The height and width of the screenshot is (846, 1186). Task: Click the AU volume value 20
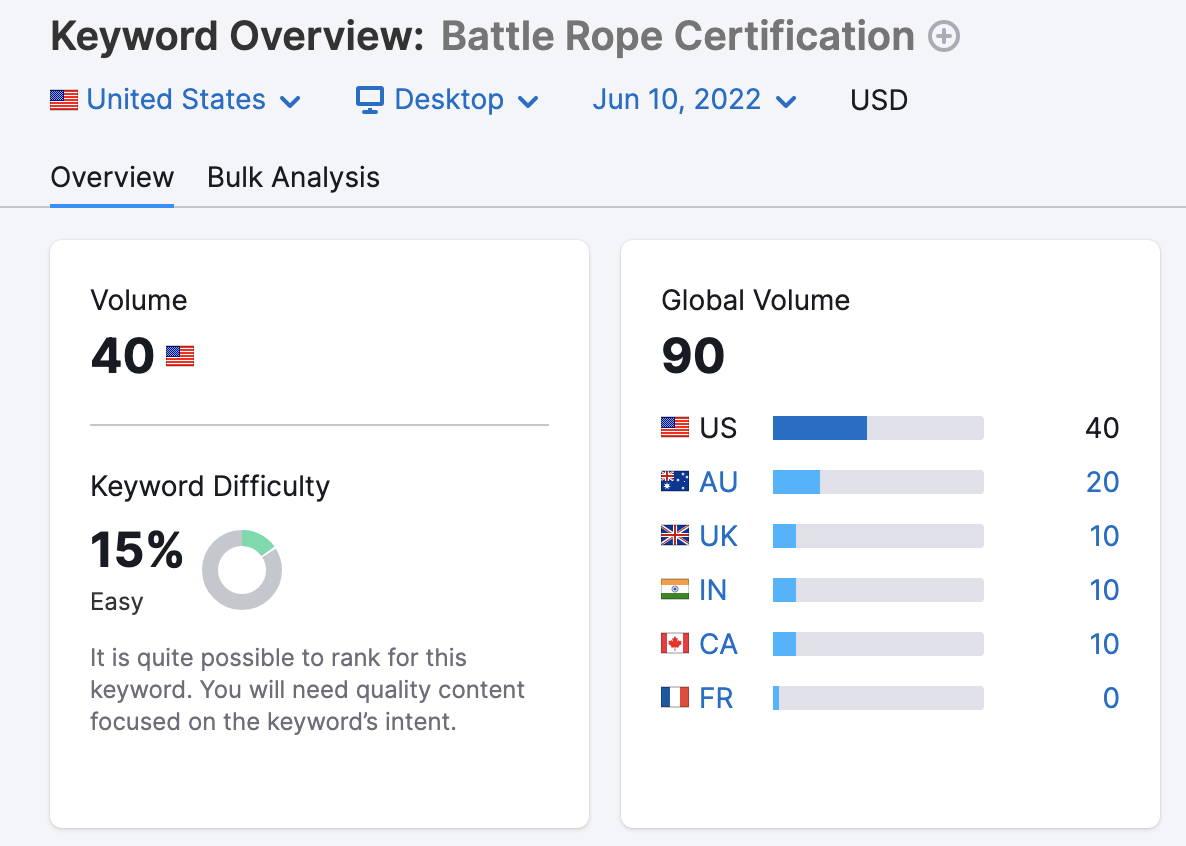tap(1102, 482)
